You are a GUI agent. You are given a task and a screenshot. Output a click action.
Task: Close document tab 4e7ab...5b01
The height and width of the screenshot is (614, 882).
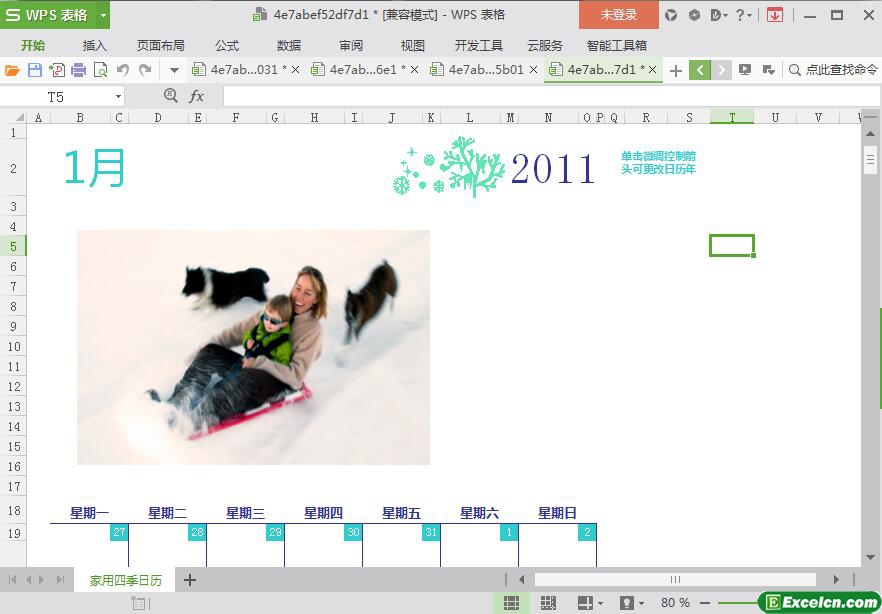tap(533, 70)
